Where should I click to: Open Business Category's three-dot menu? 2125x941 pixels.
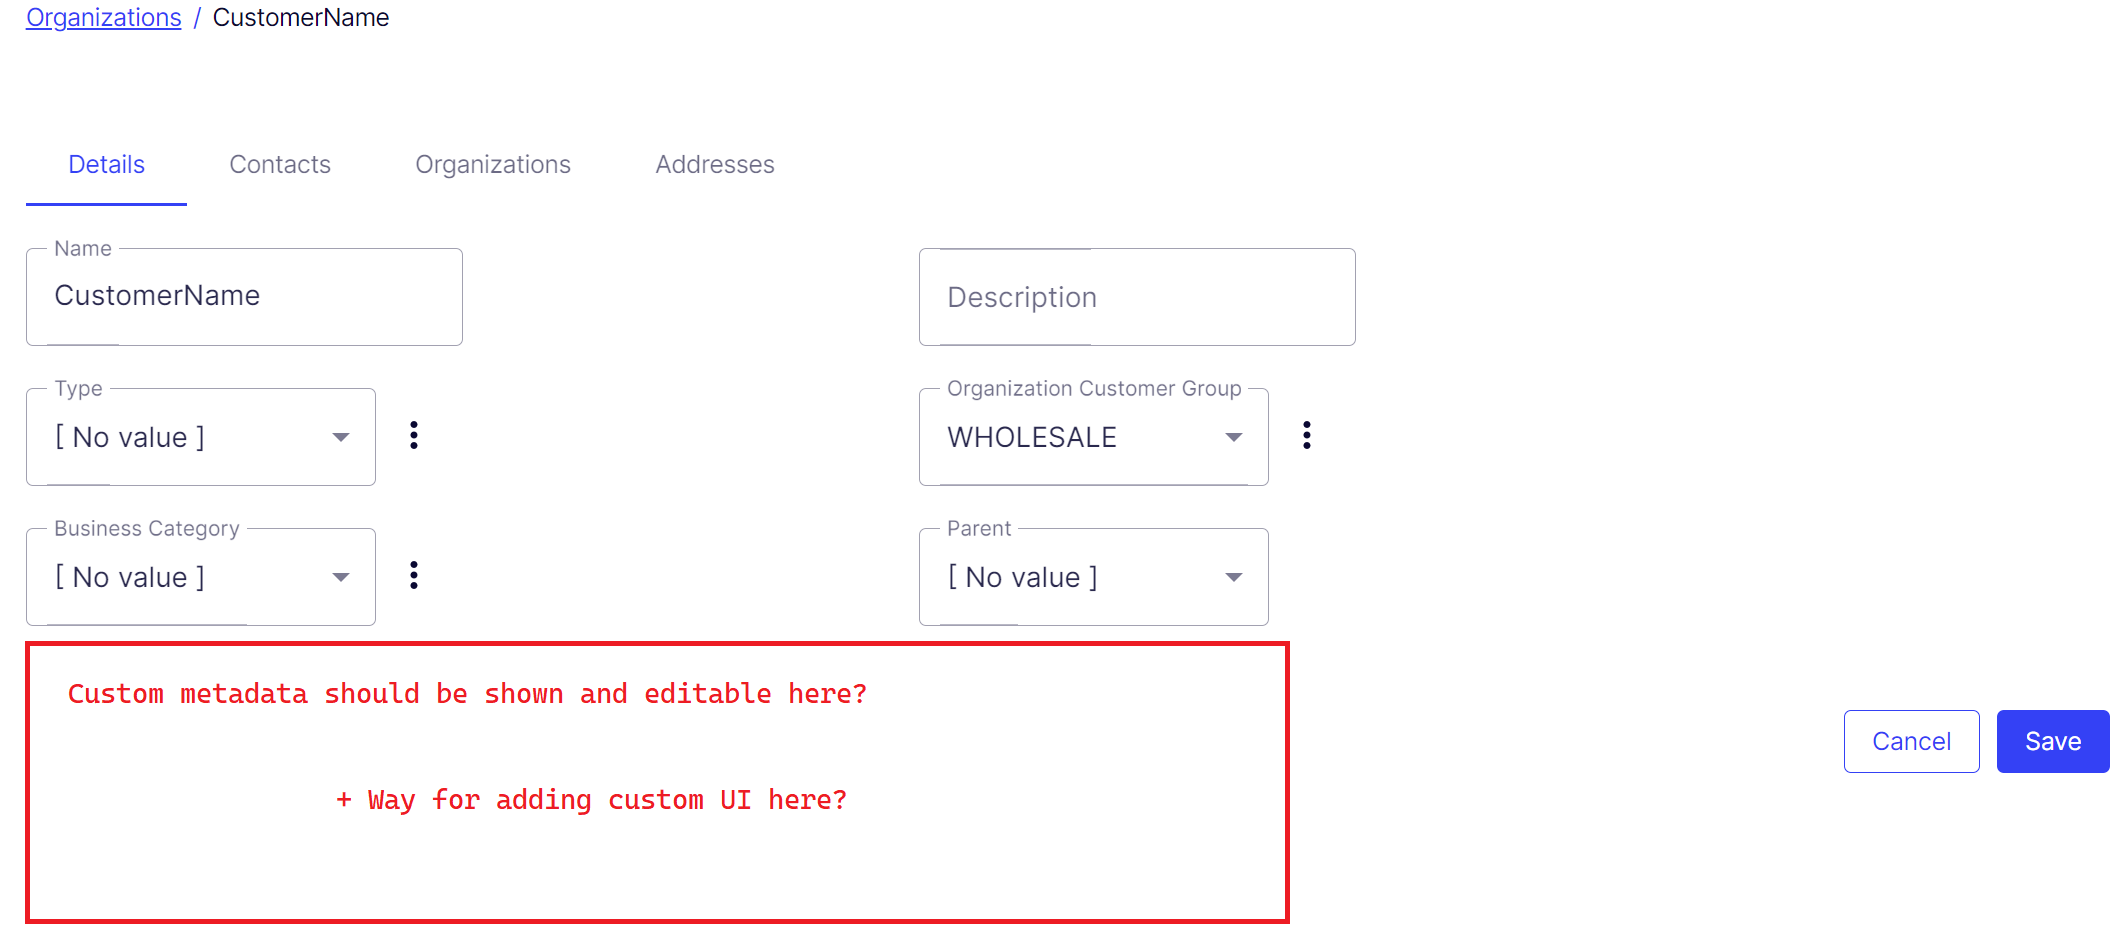point(414,576)
